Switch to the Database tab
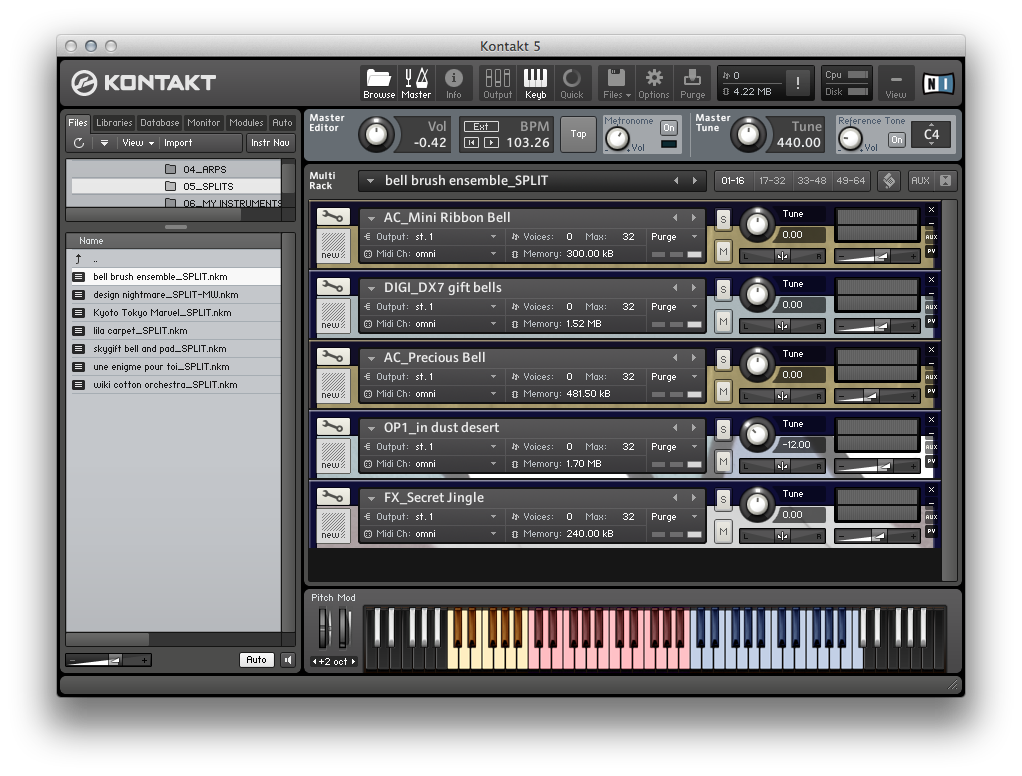The height and width of the screenshot is (776, 1022). tap(160, 122)
